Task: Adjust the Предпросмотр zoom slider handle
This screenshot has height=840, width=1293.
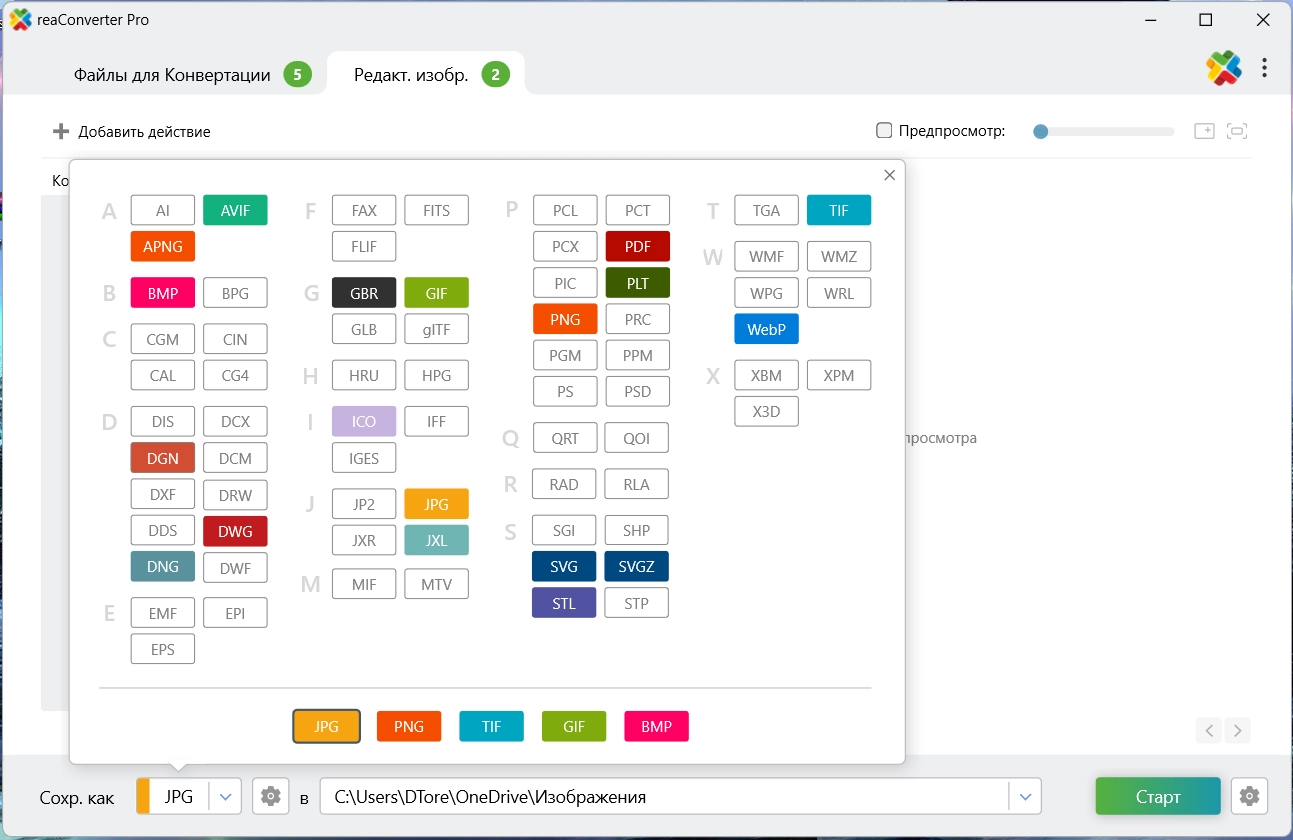Action: coord(1041,131)
